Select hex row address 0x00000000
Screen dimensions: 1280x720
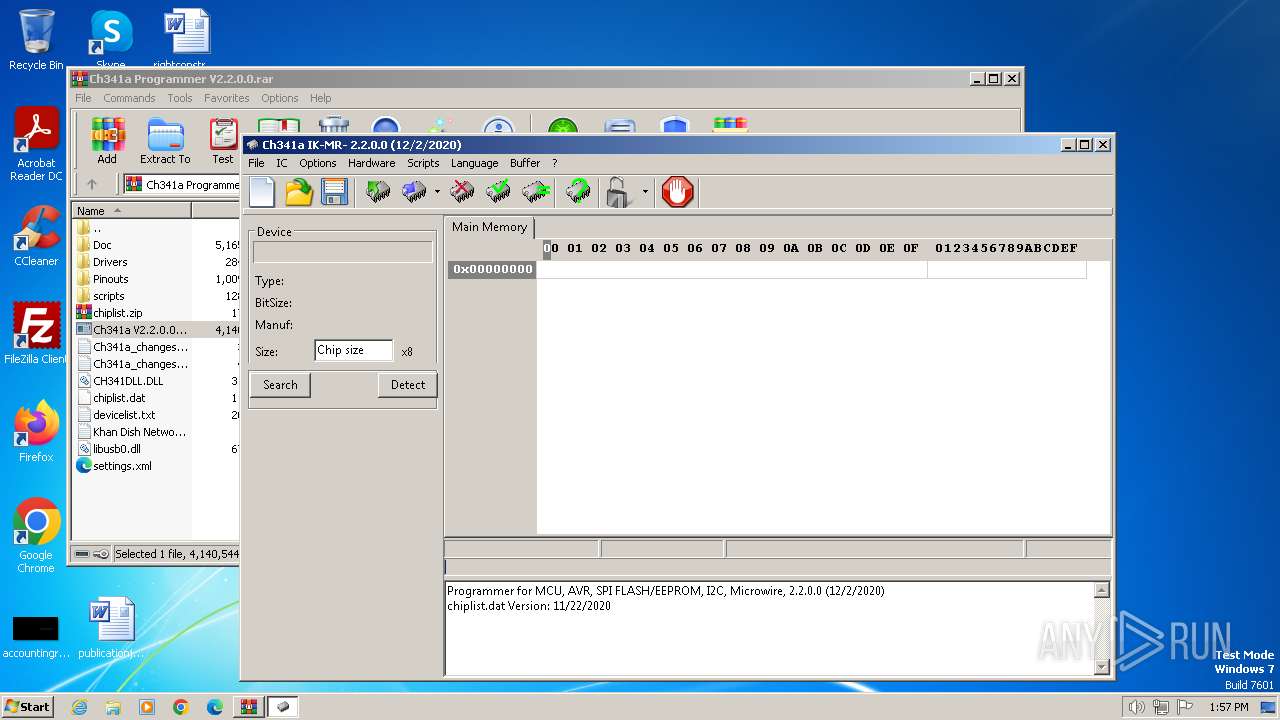tap(492, 269)
